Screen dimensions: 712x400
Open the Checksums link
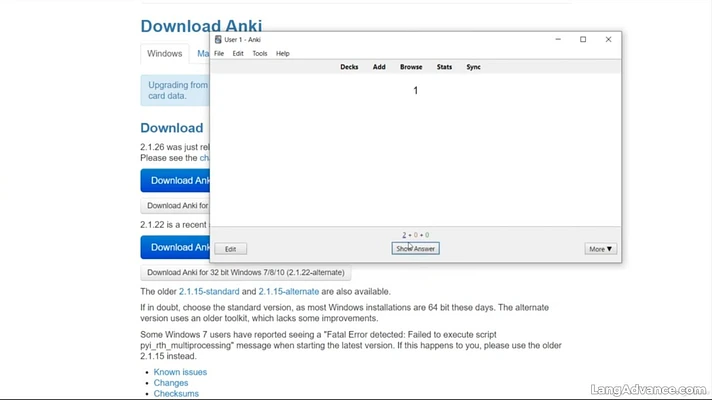176,394
